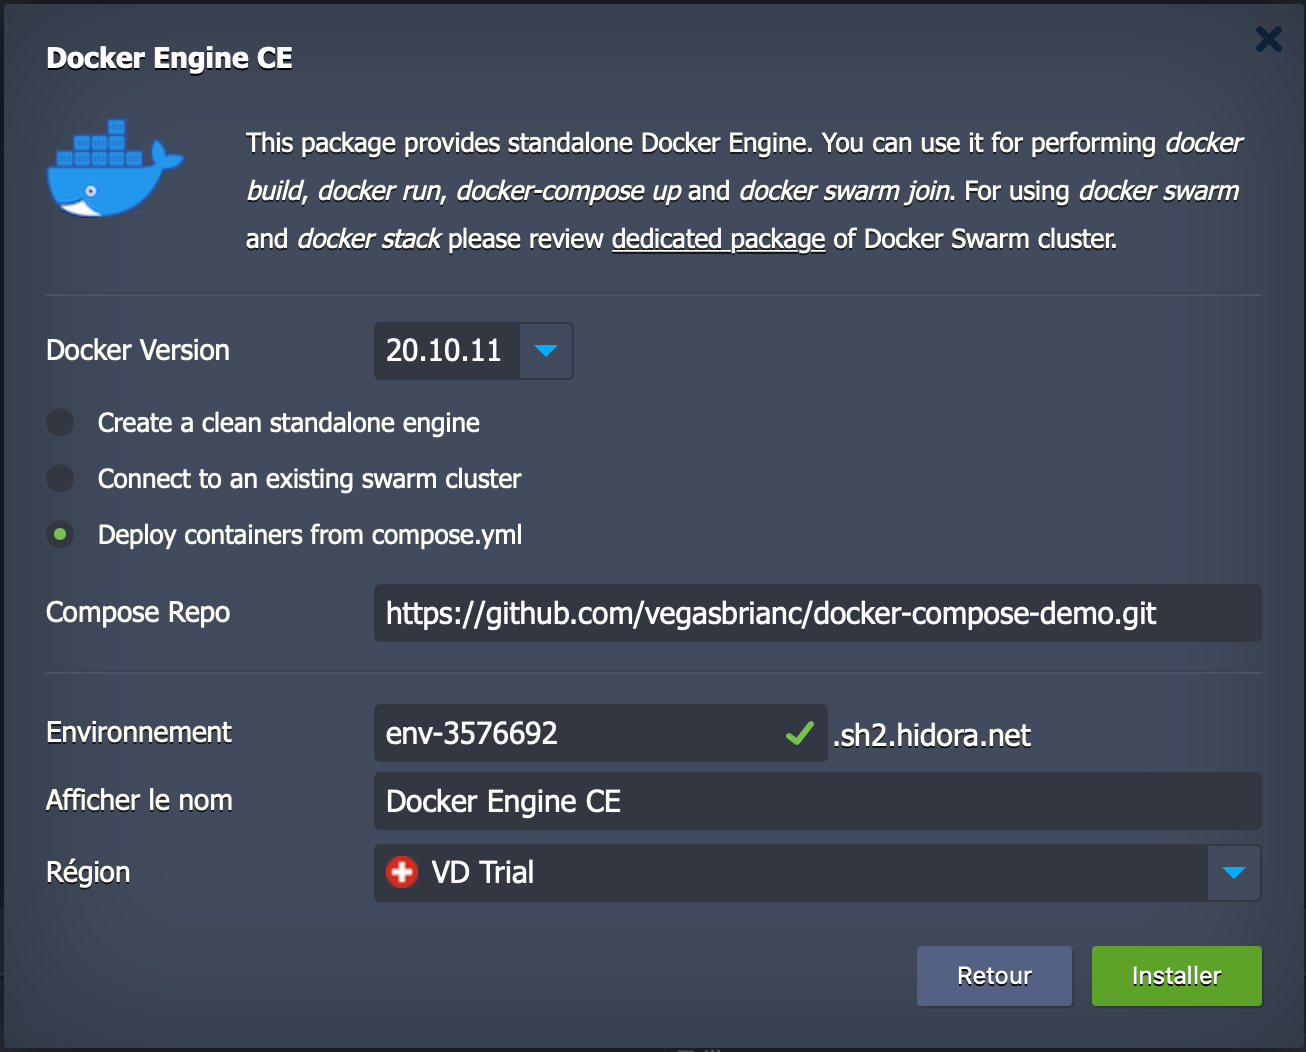Click the green validation checkmark icon
This screenshot has width=1306, height=1052.
pos(799,734)
